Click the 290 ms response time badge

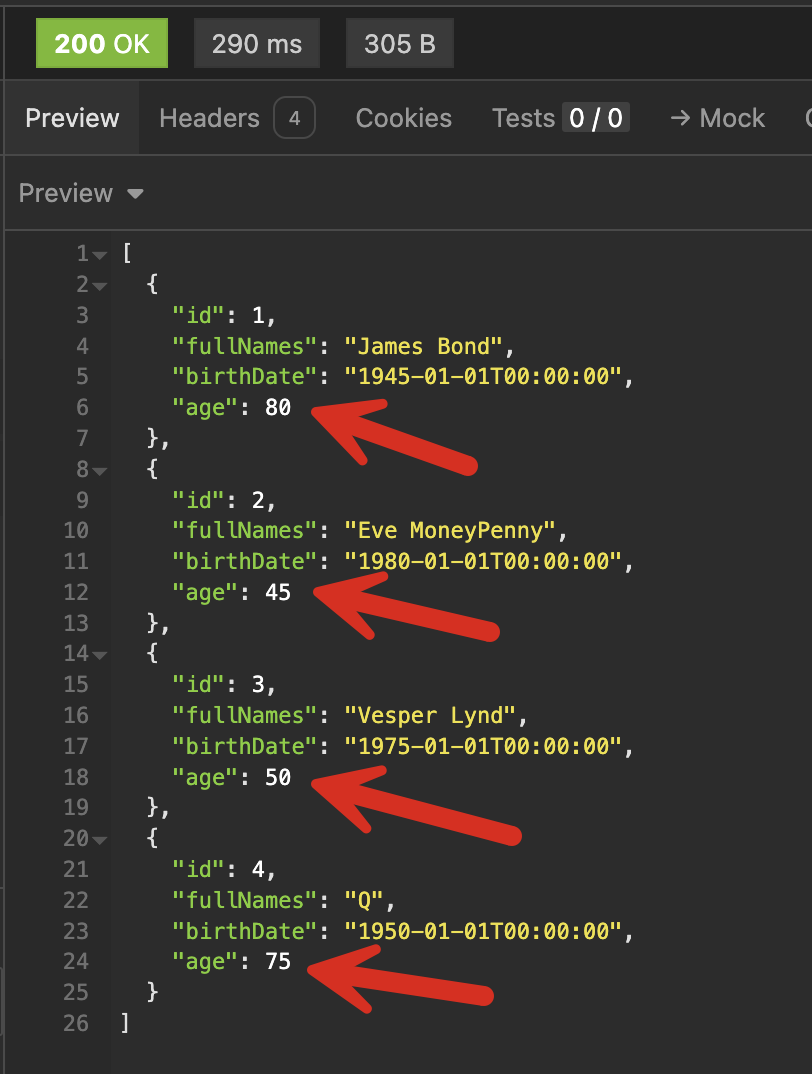(256, 44)
